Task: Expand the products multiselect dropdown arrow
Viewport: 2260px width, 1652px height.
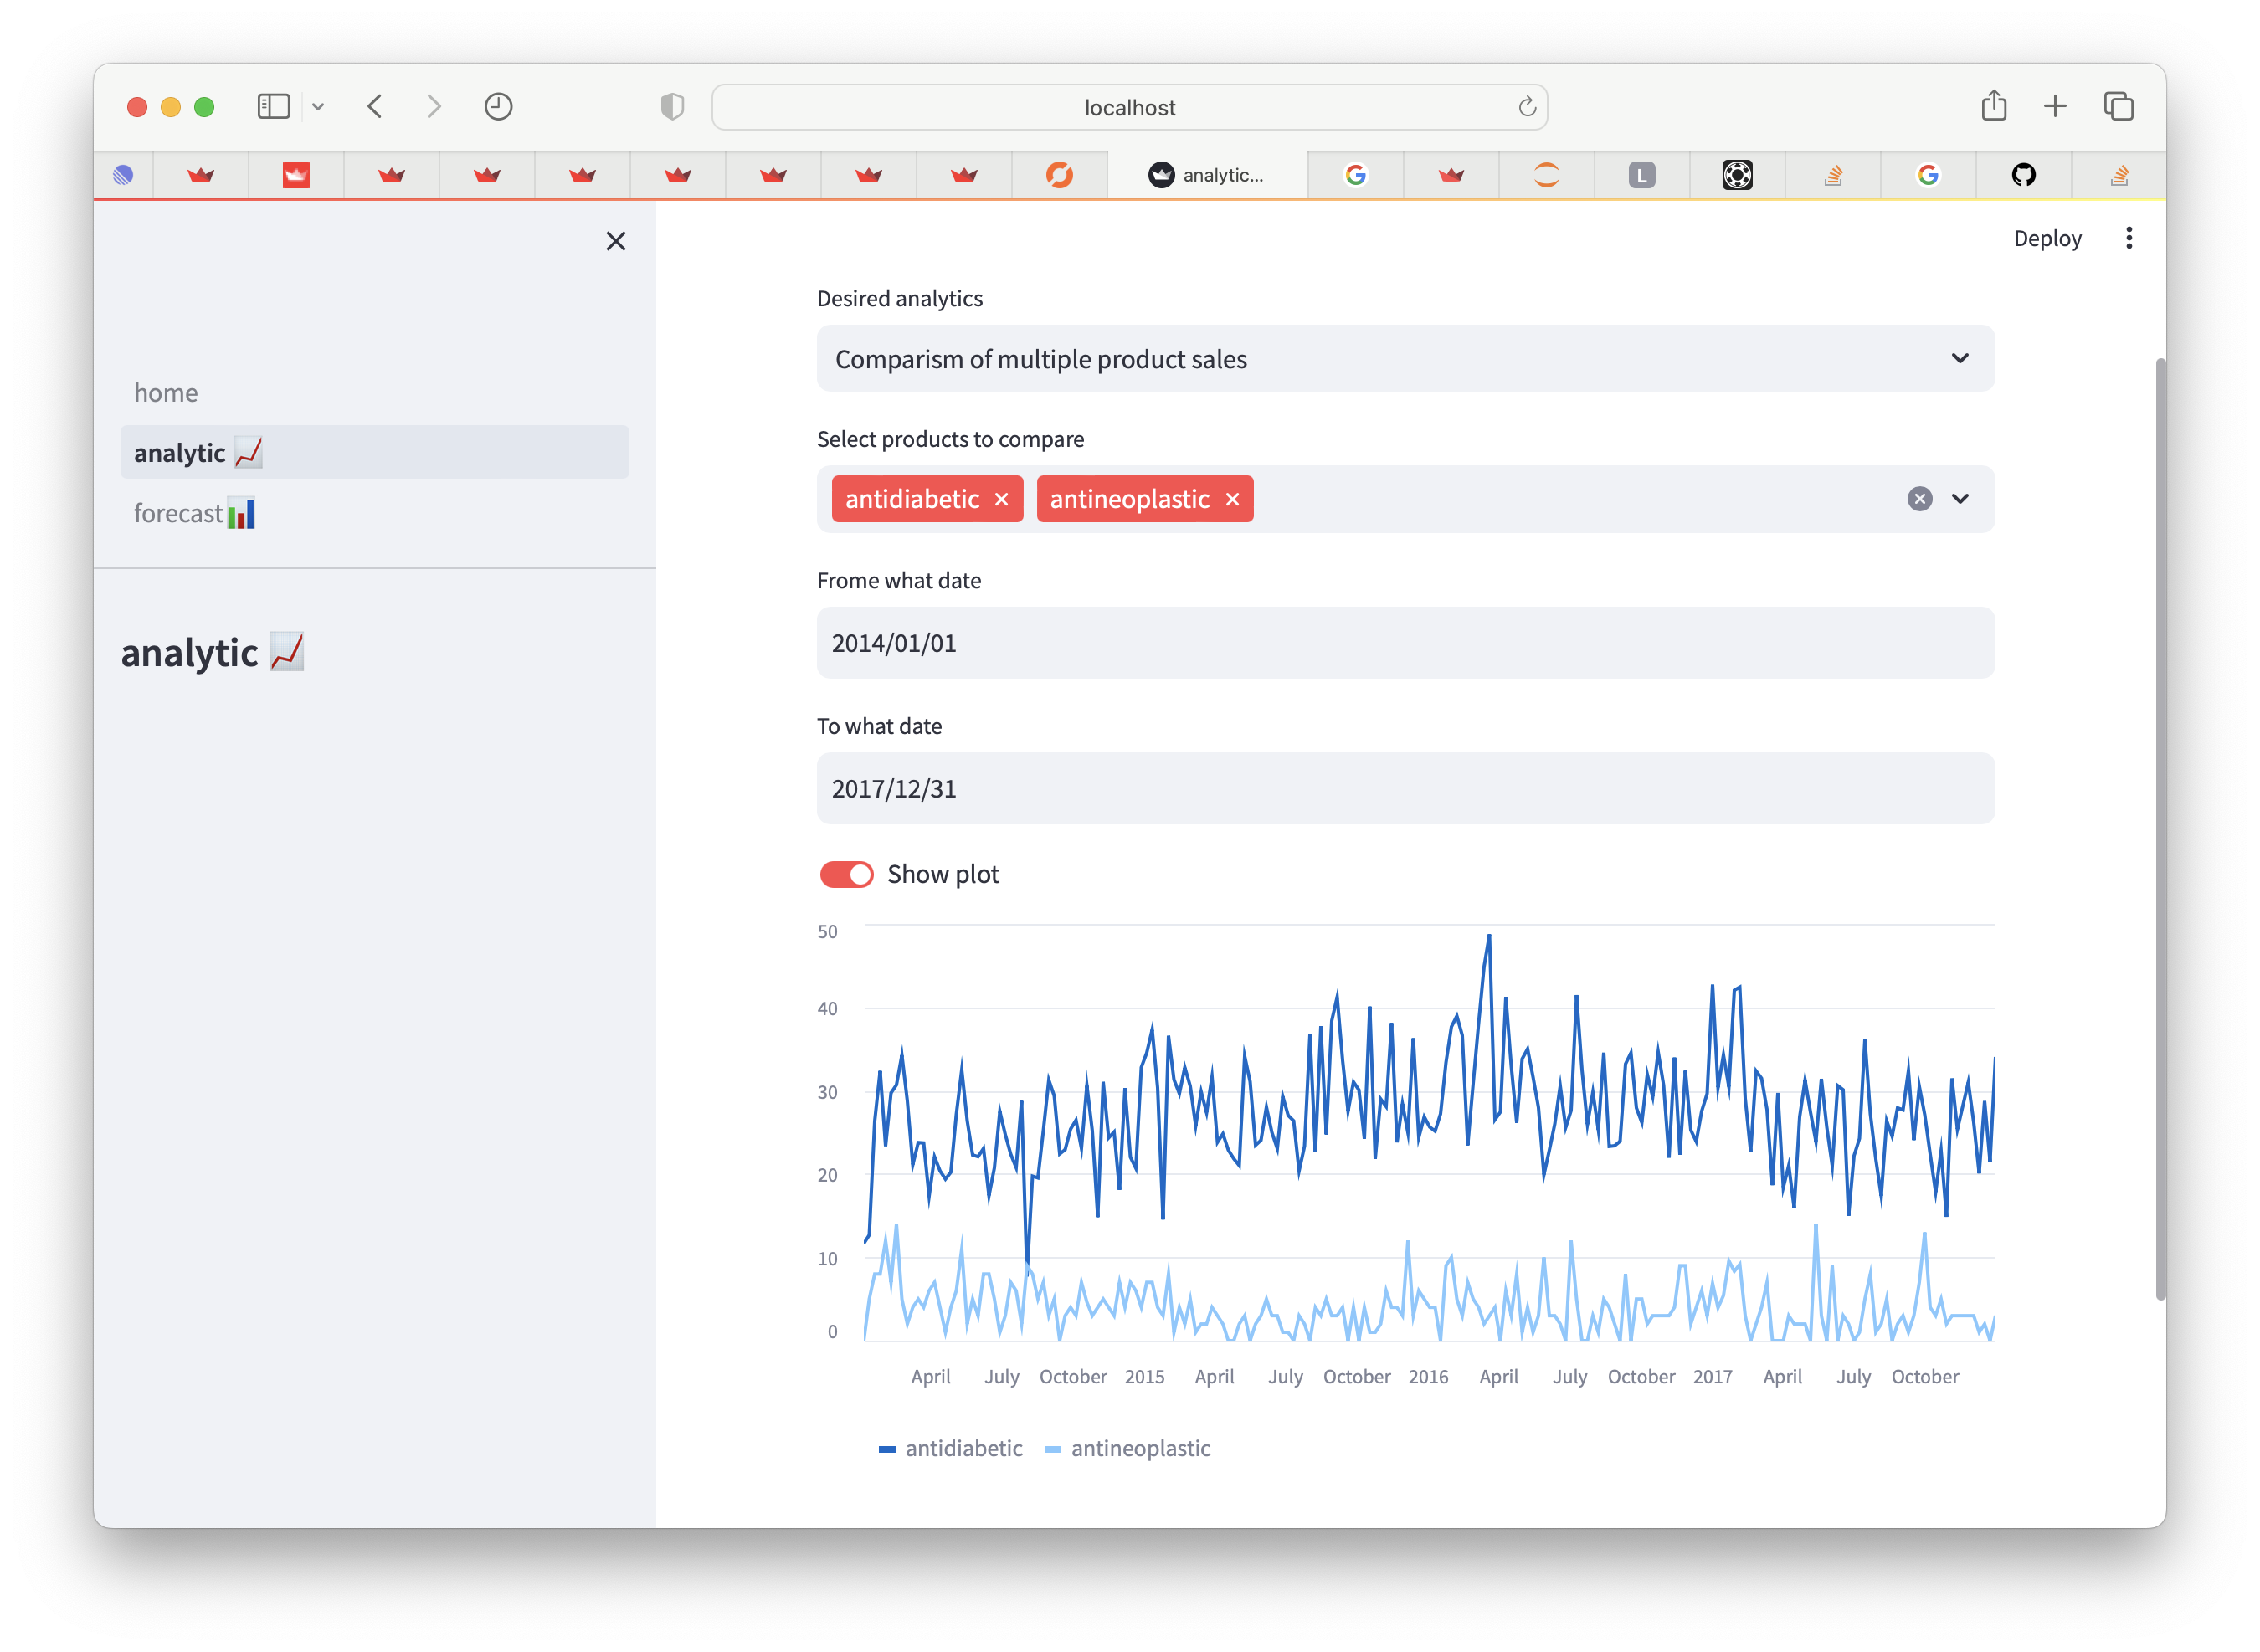Action: tap(1959, 499)
